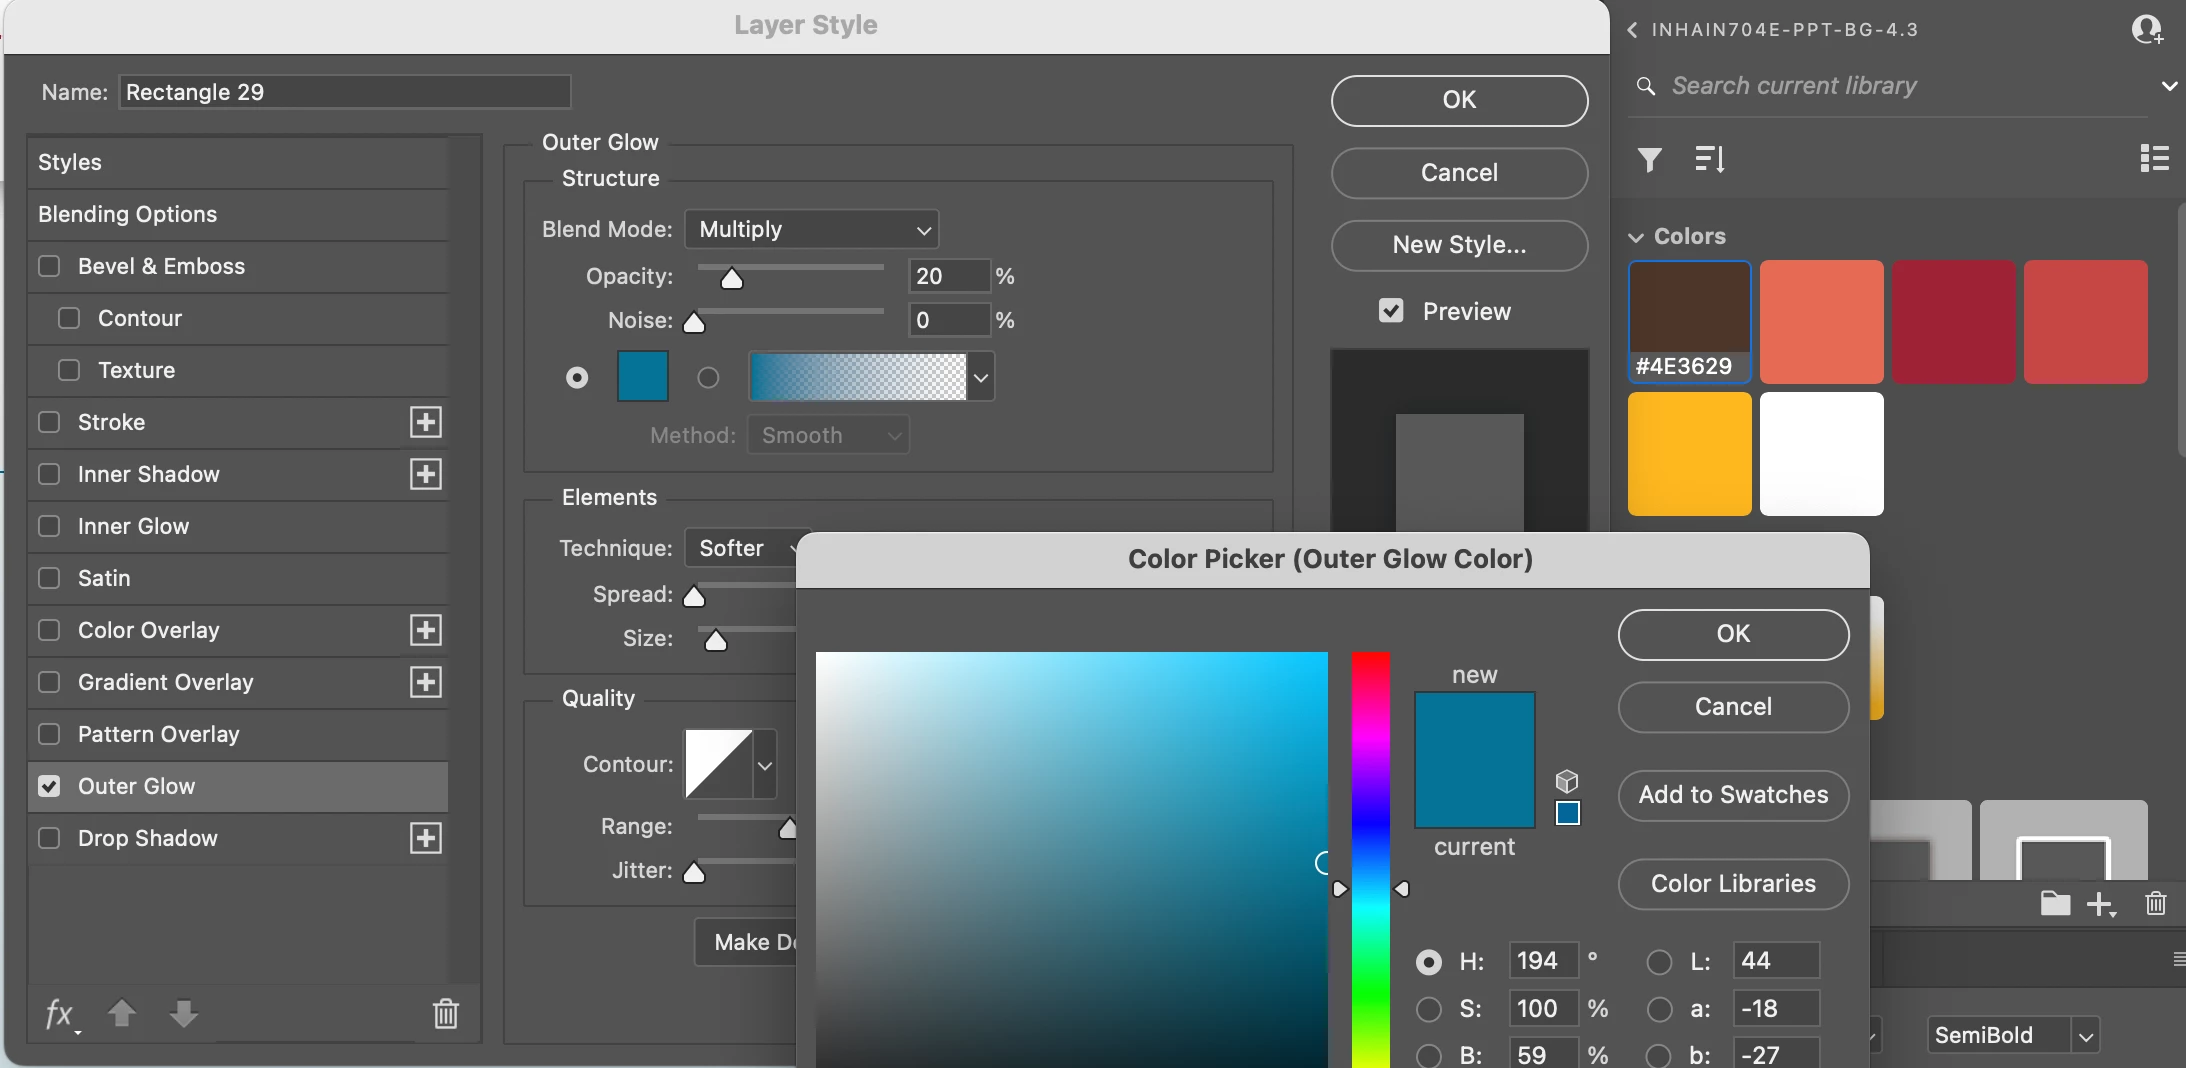Toggle the Preview checkbox
Screen dimensions: 2186x1068
1391,311
